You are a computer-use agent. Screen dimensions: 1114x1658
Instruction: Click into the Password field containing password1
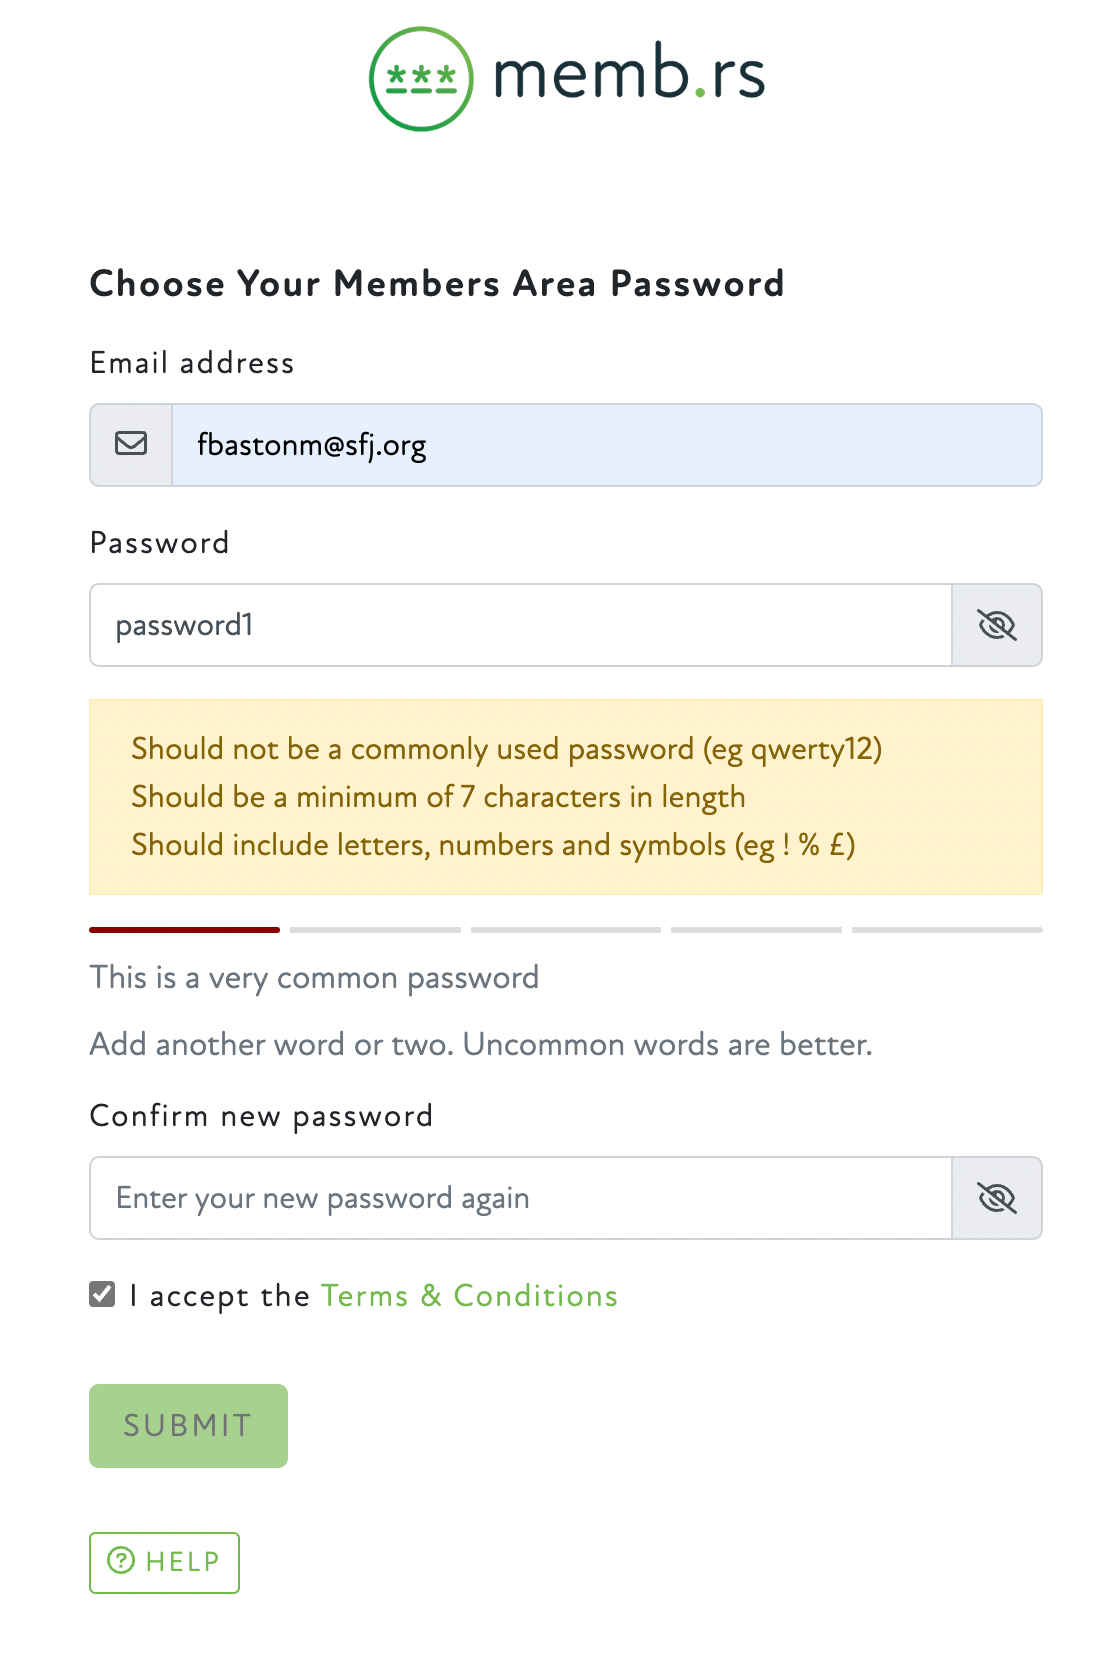click(520, 625)
